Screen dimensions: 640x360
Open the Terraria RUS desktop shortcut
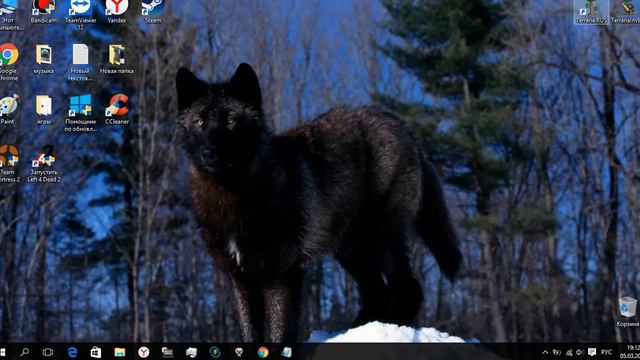coord(591,12)
